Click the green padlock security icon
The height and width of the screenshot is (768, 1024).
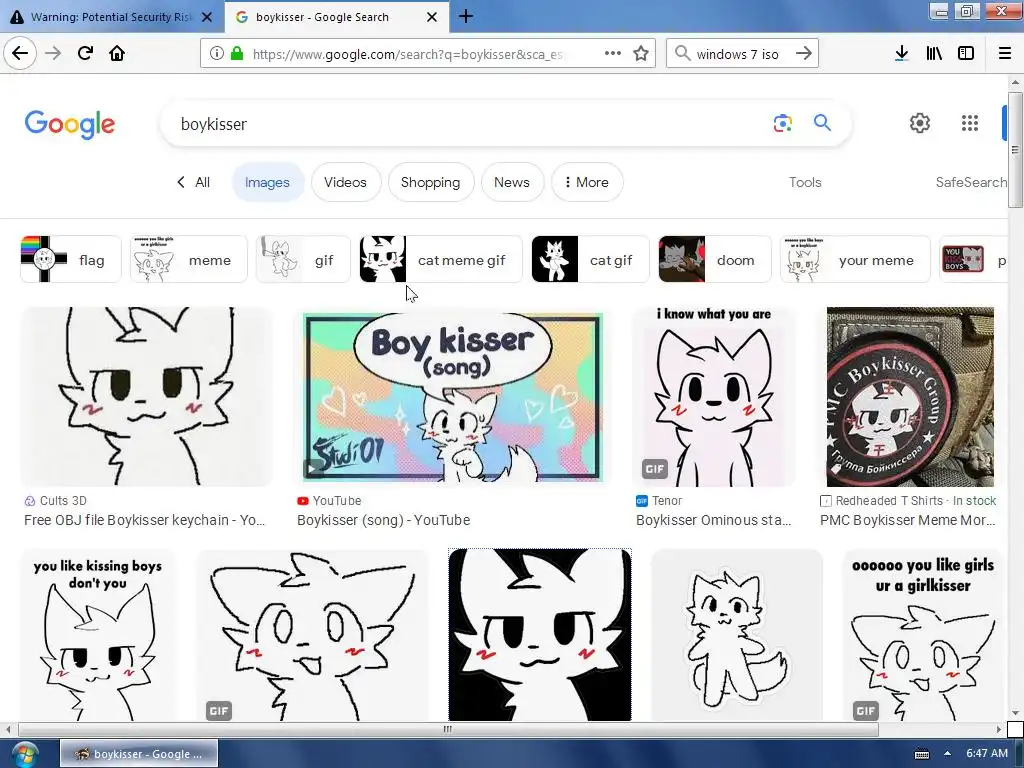(x=237, y=54)
